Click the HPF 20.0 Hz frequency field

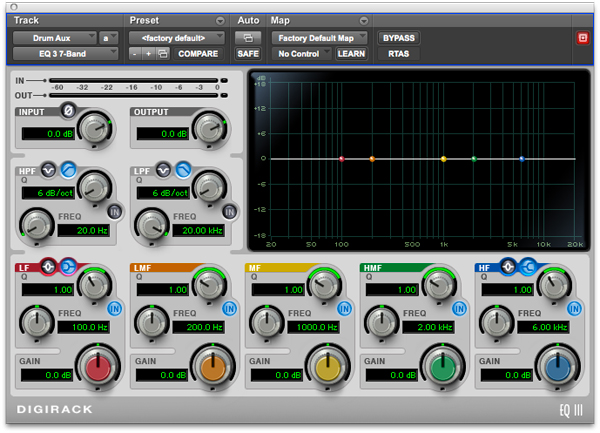tap(83, 231)
